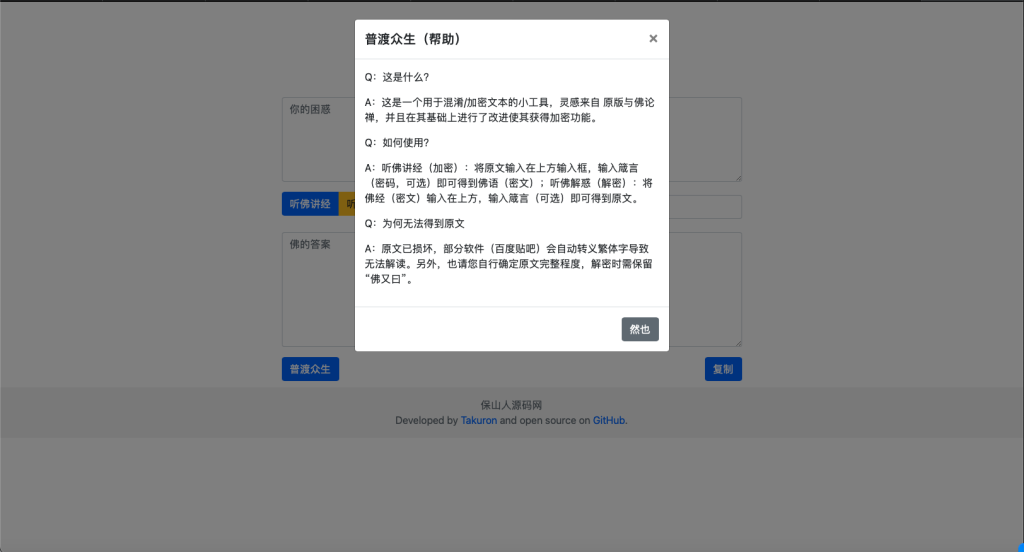Click the resize handle of the 佛的答案 text area
The image size is (1024, 552).
[x=738, y=343]
